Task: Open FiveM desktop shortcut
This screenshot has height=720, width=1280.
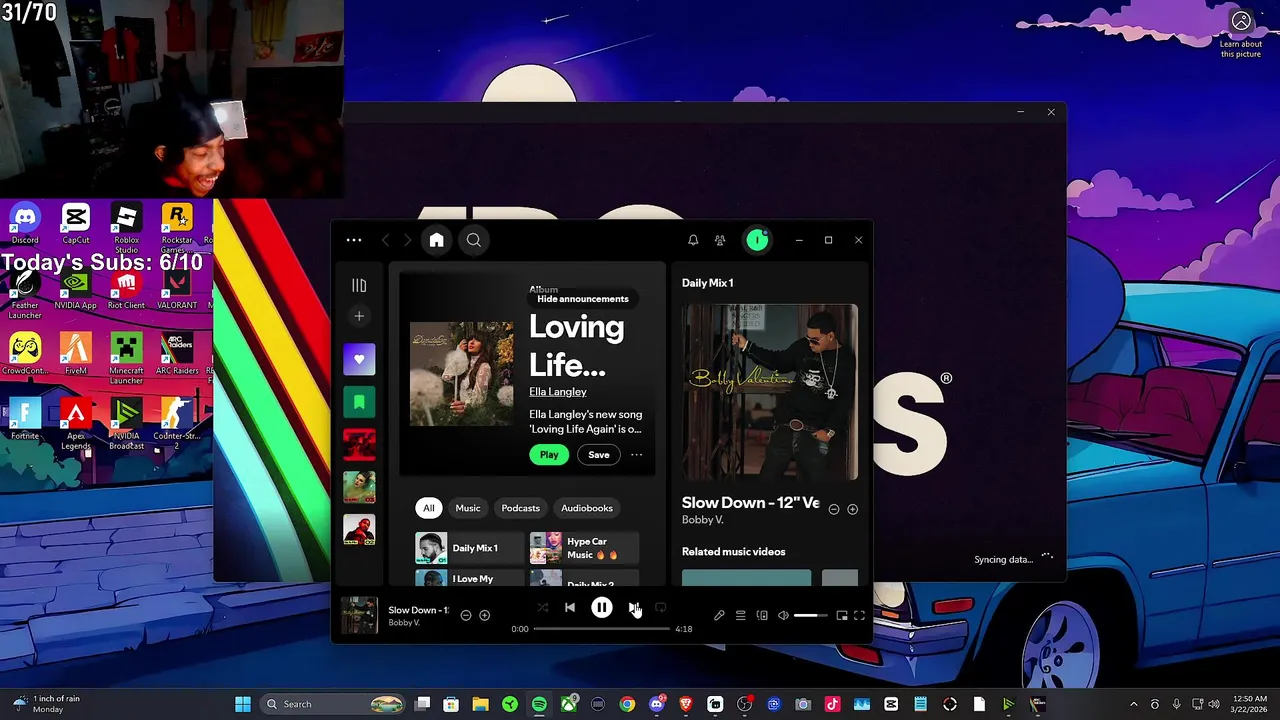Action: coord(76,354)
